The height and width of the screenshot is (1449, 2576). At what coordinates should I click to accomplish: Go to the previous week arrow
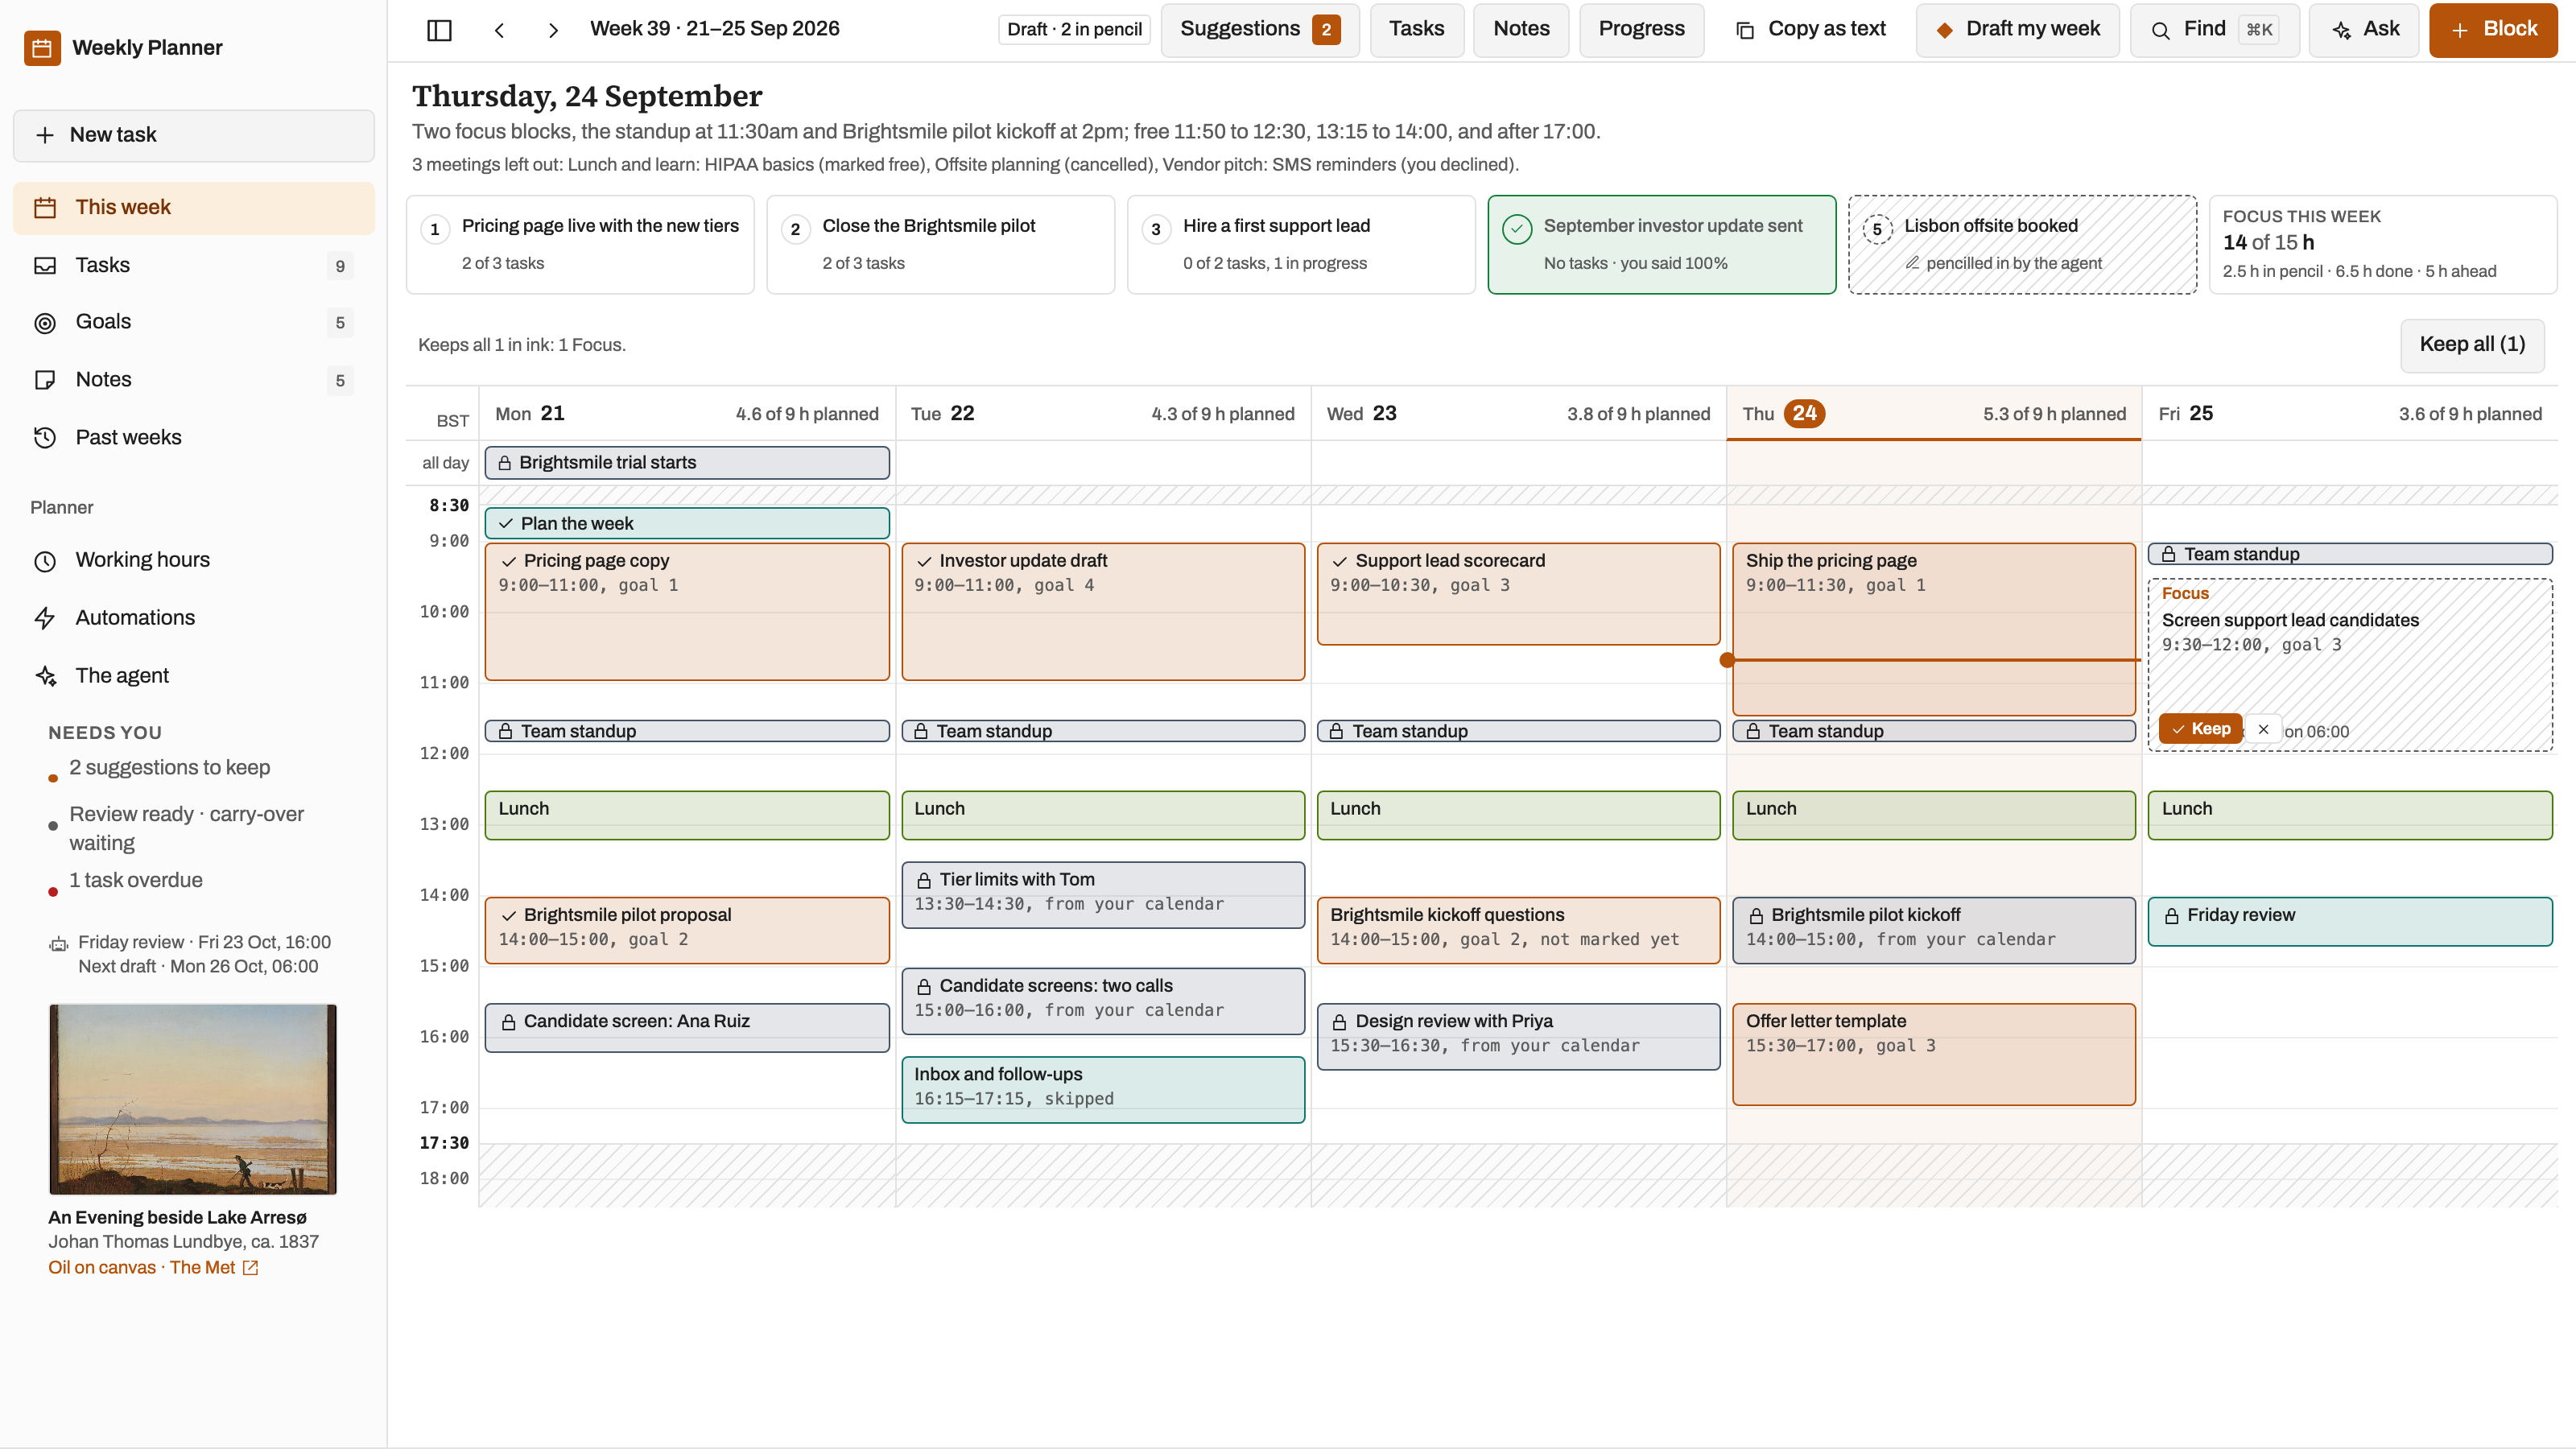click(499, 30)
